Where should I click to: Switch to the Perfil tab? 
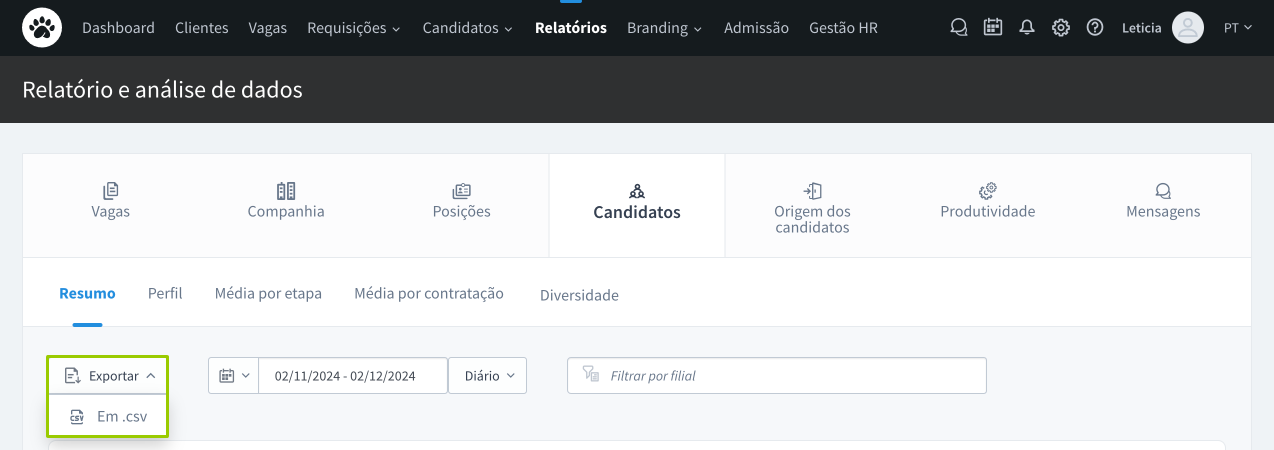click(165, 294)
